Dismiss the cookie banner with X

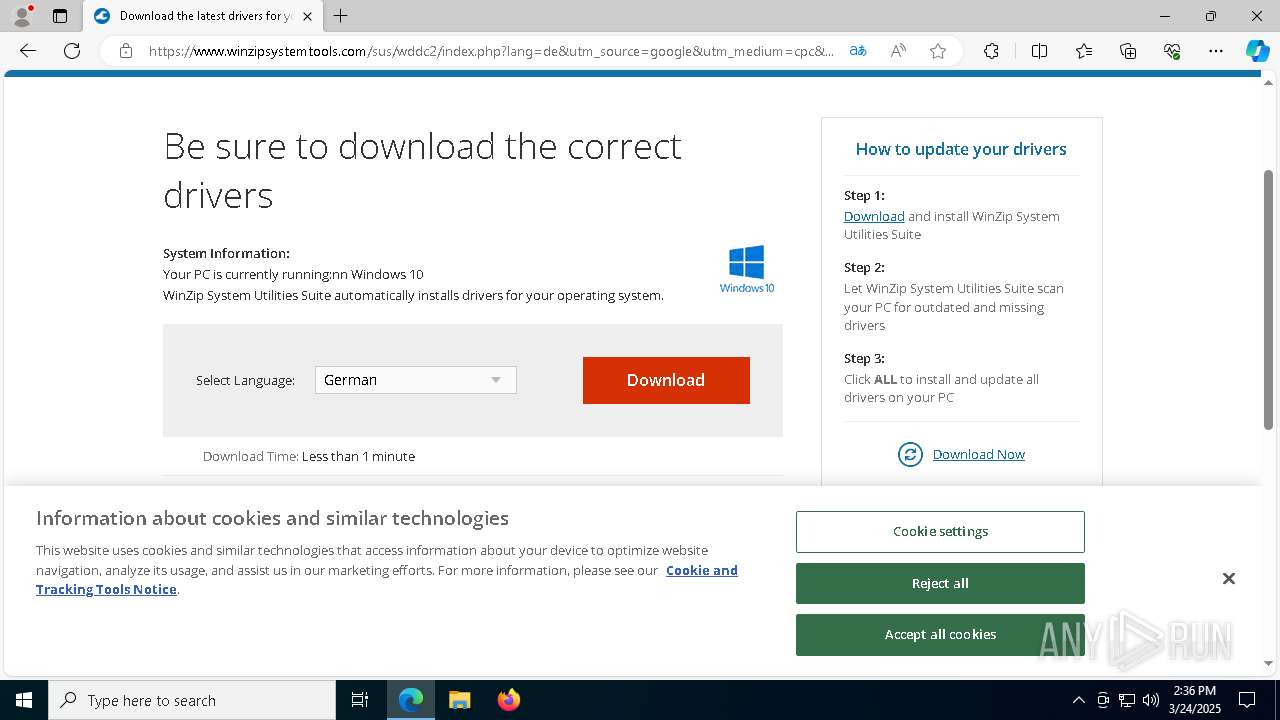1229,579
